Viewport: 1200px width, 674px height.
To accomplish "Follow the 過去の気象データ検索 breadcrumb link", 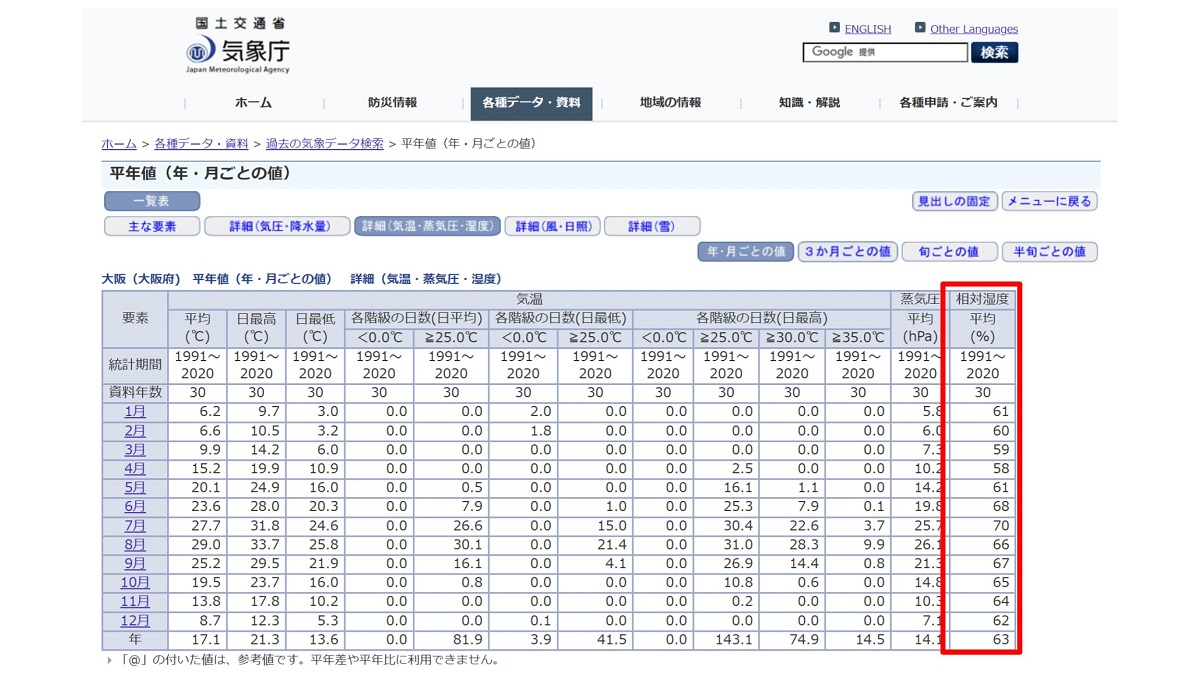I will (x=325, y=143).
